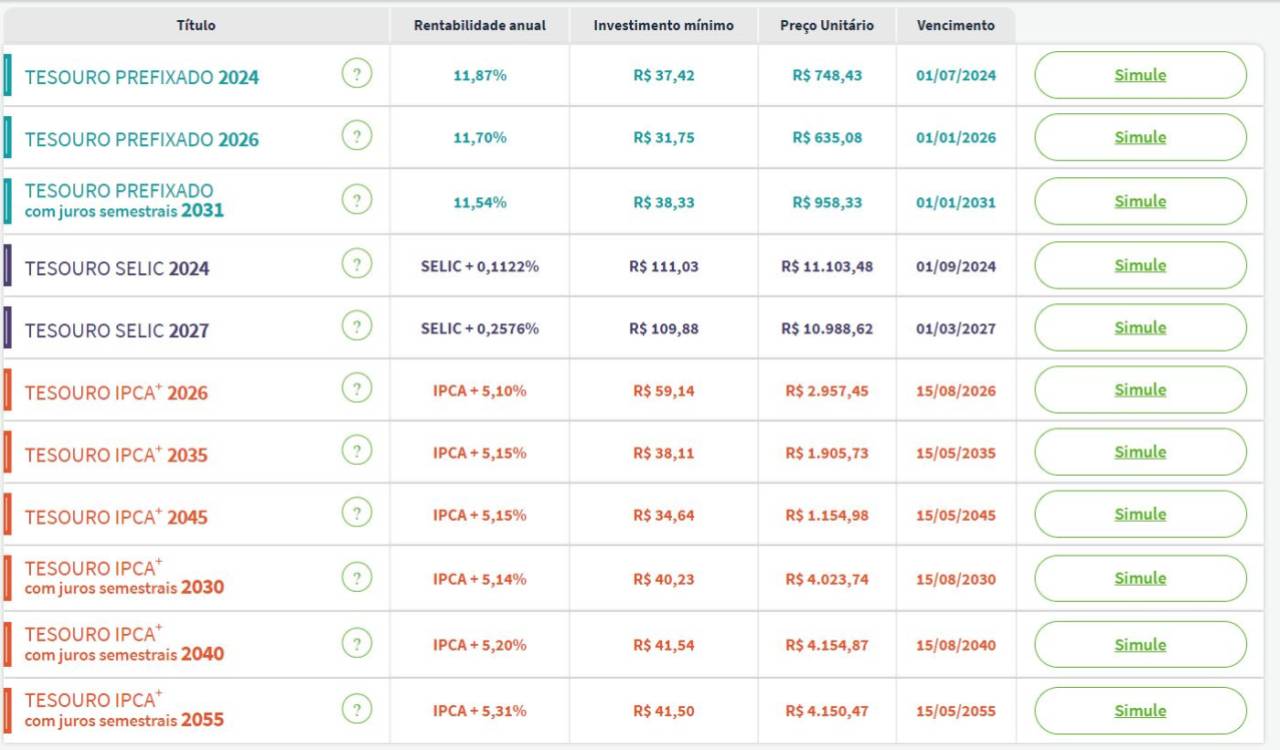Click Simule on Tesouro IPCA+ com juros semestrais 2055
This screenshot has height=750, width=1280.
[x=1138, y=710]
